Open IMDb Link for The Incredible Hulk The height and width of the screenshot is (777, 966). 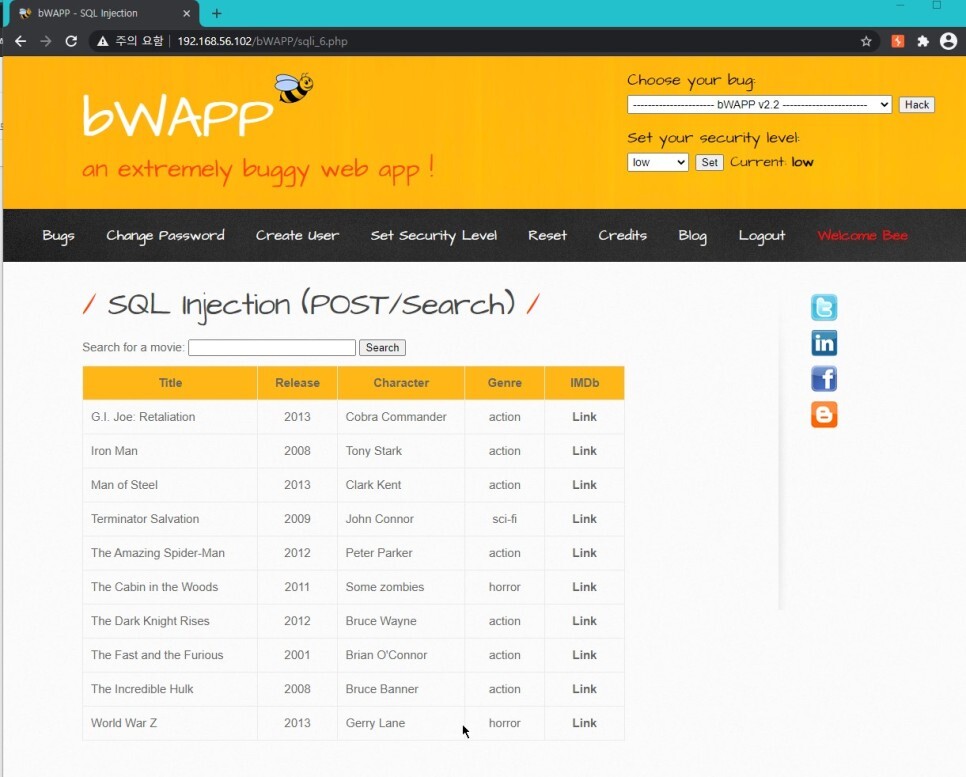click(584, 689)
